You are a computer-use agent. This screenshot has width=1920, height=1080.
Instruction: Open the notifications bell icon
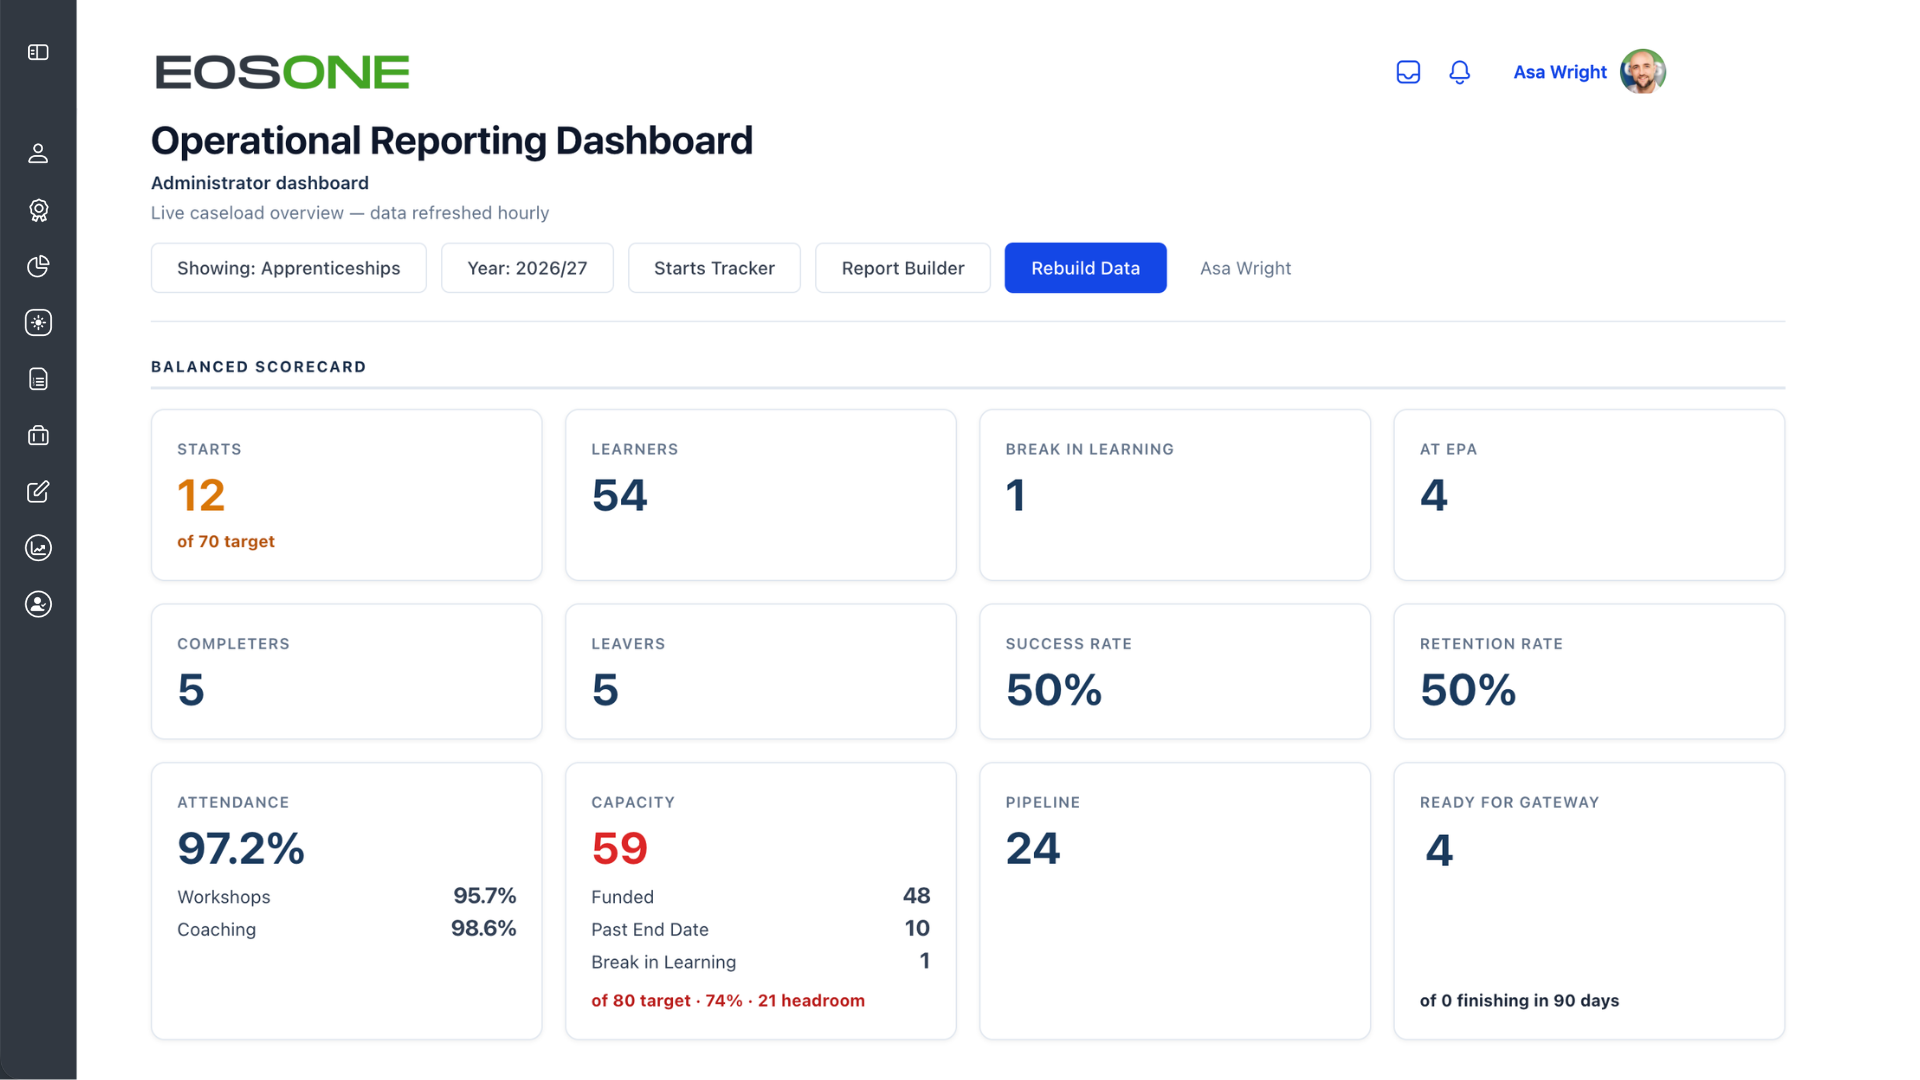click(1459, 72)
